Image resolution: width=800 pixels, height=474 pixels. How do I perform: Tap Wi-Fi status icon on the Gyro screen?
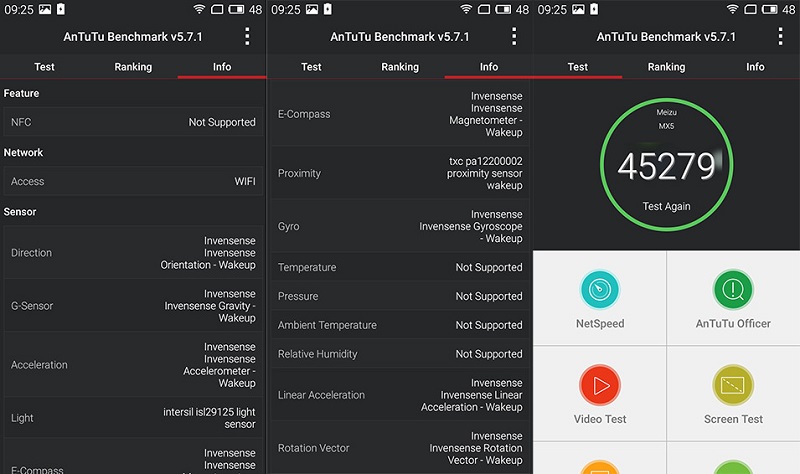pos(466,9)
